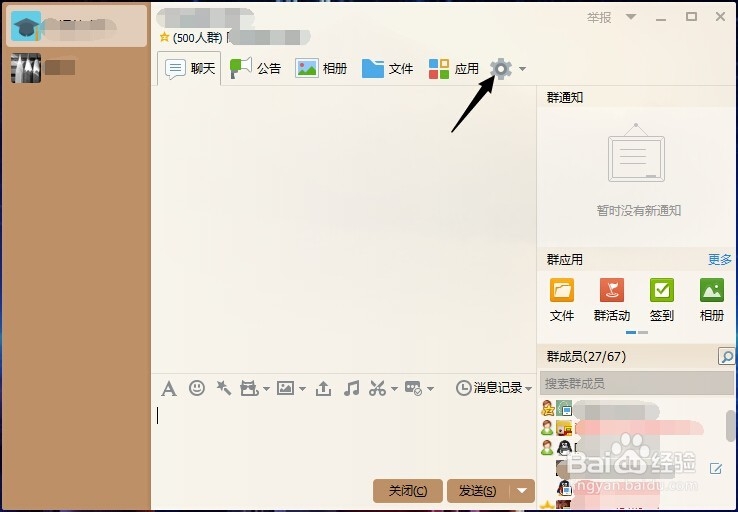Click the 群通知 panel header

(565, 97)
